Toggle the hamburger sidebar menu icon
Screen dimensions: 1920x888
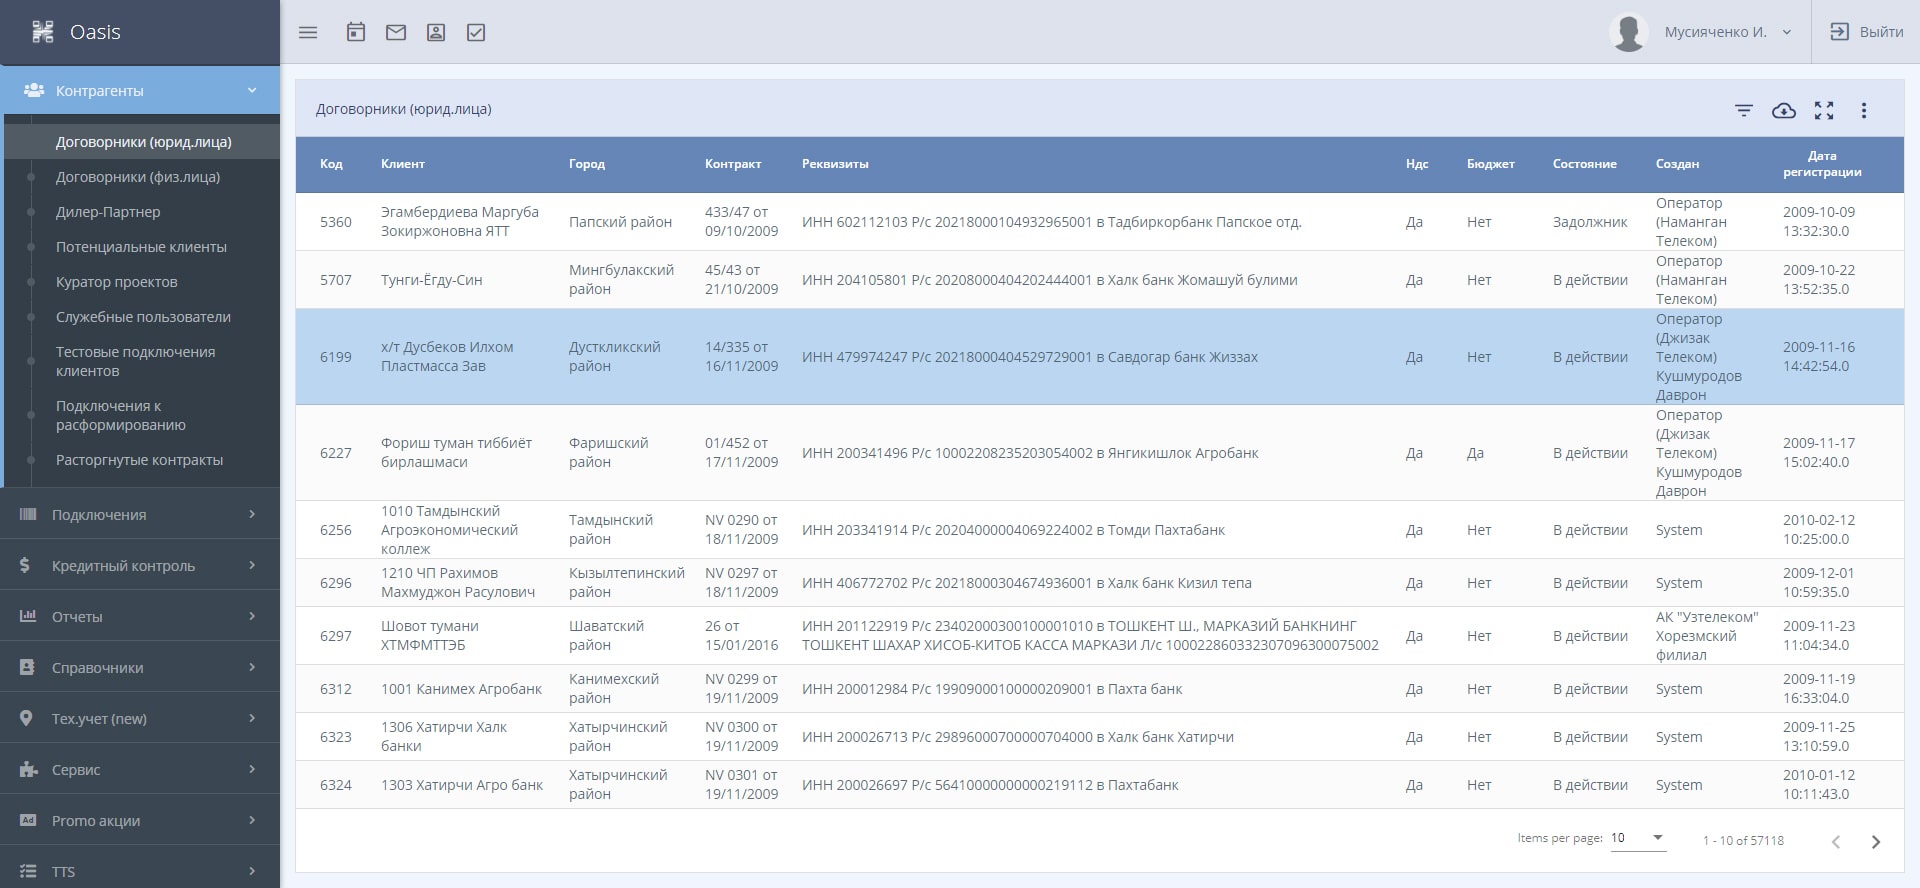pos(308,33)
